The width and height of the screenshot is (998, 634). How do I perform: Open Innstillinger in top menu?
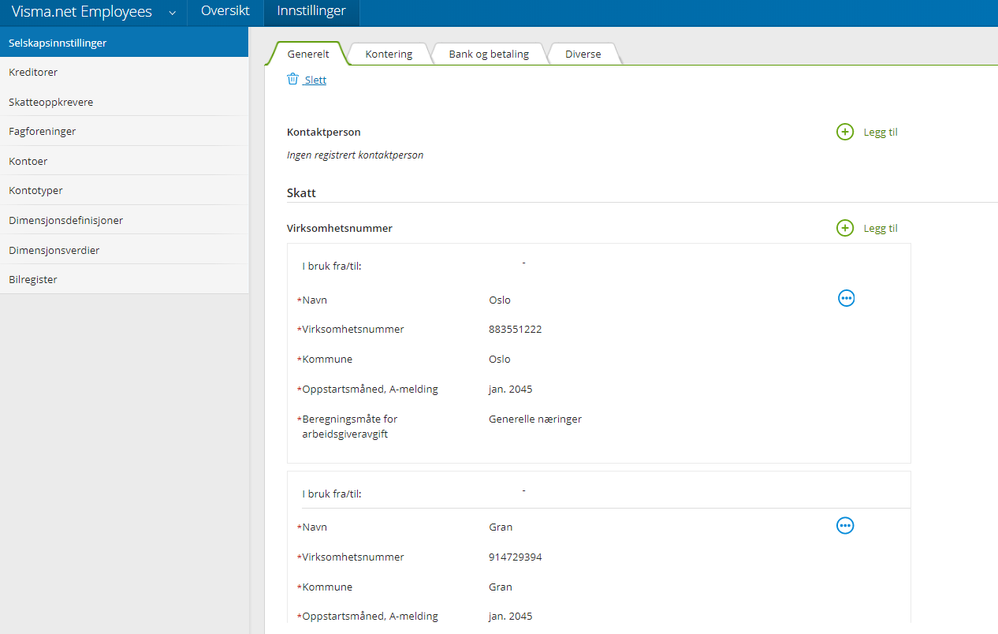coord(313,12)
